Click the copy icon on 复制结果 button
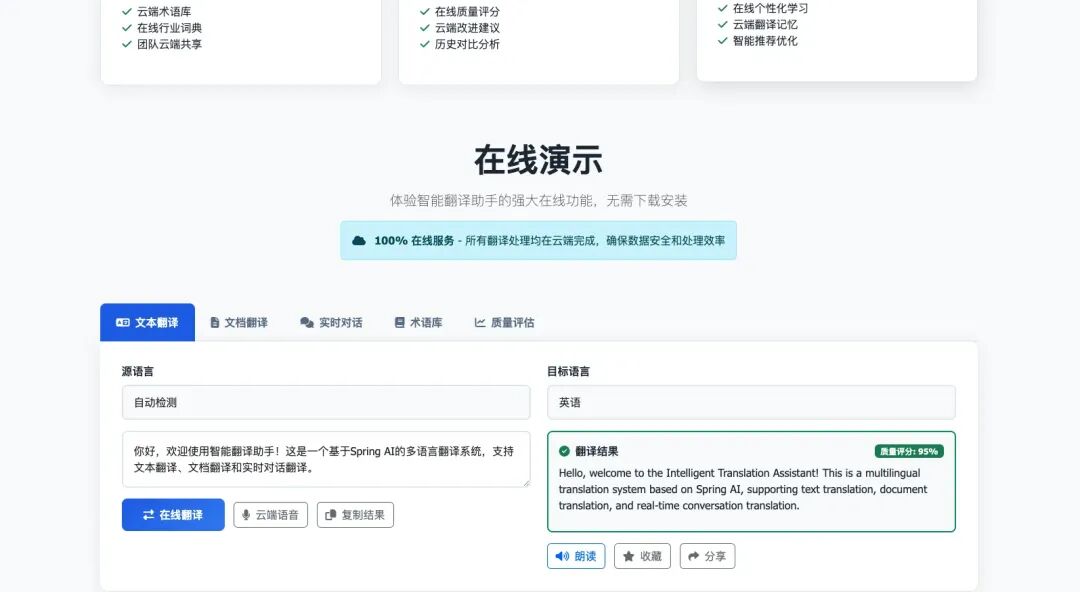Screen dimensions: 1080x592 (330, 515)
